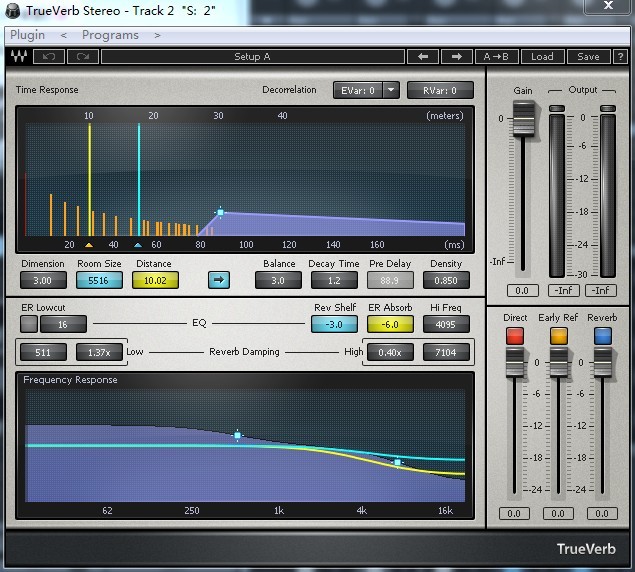The image size is (635, 572).
Task: Reset the left output clip indicator
Action: point(557,108)
